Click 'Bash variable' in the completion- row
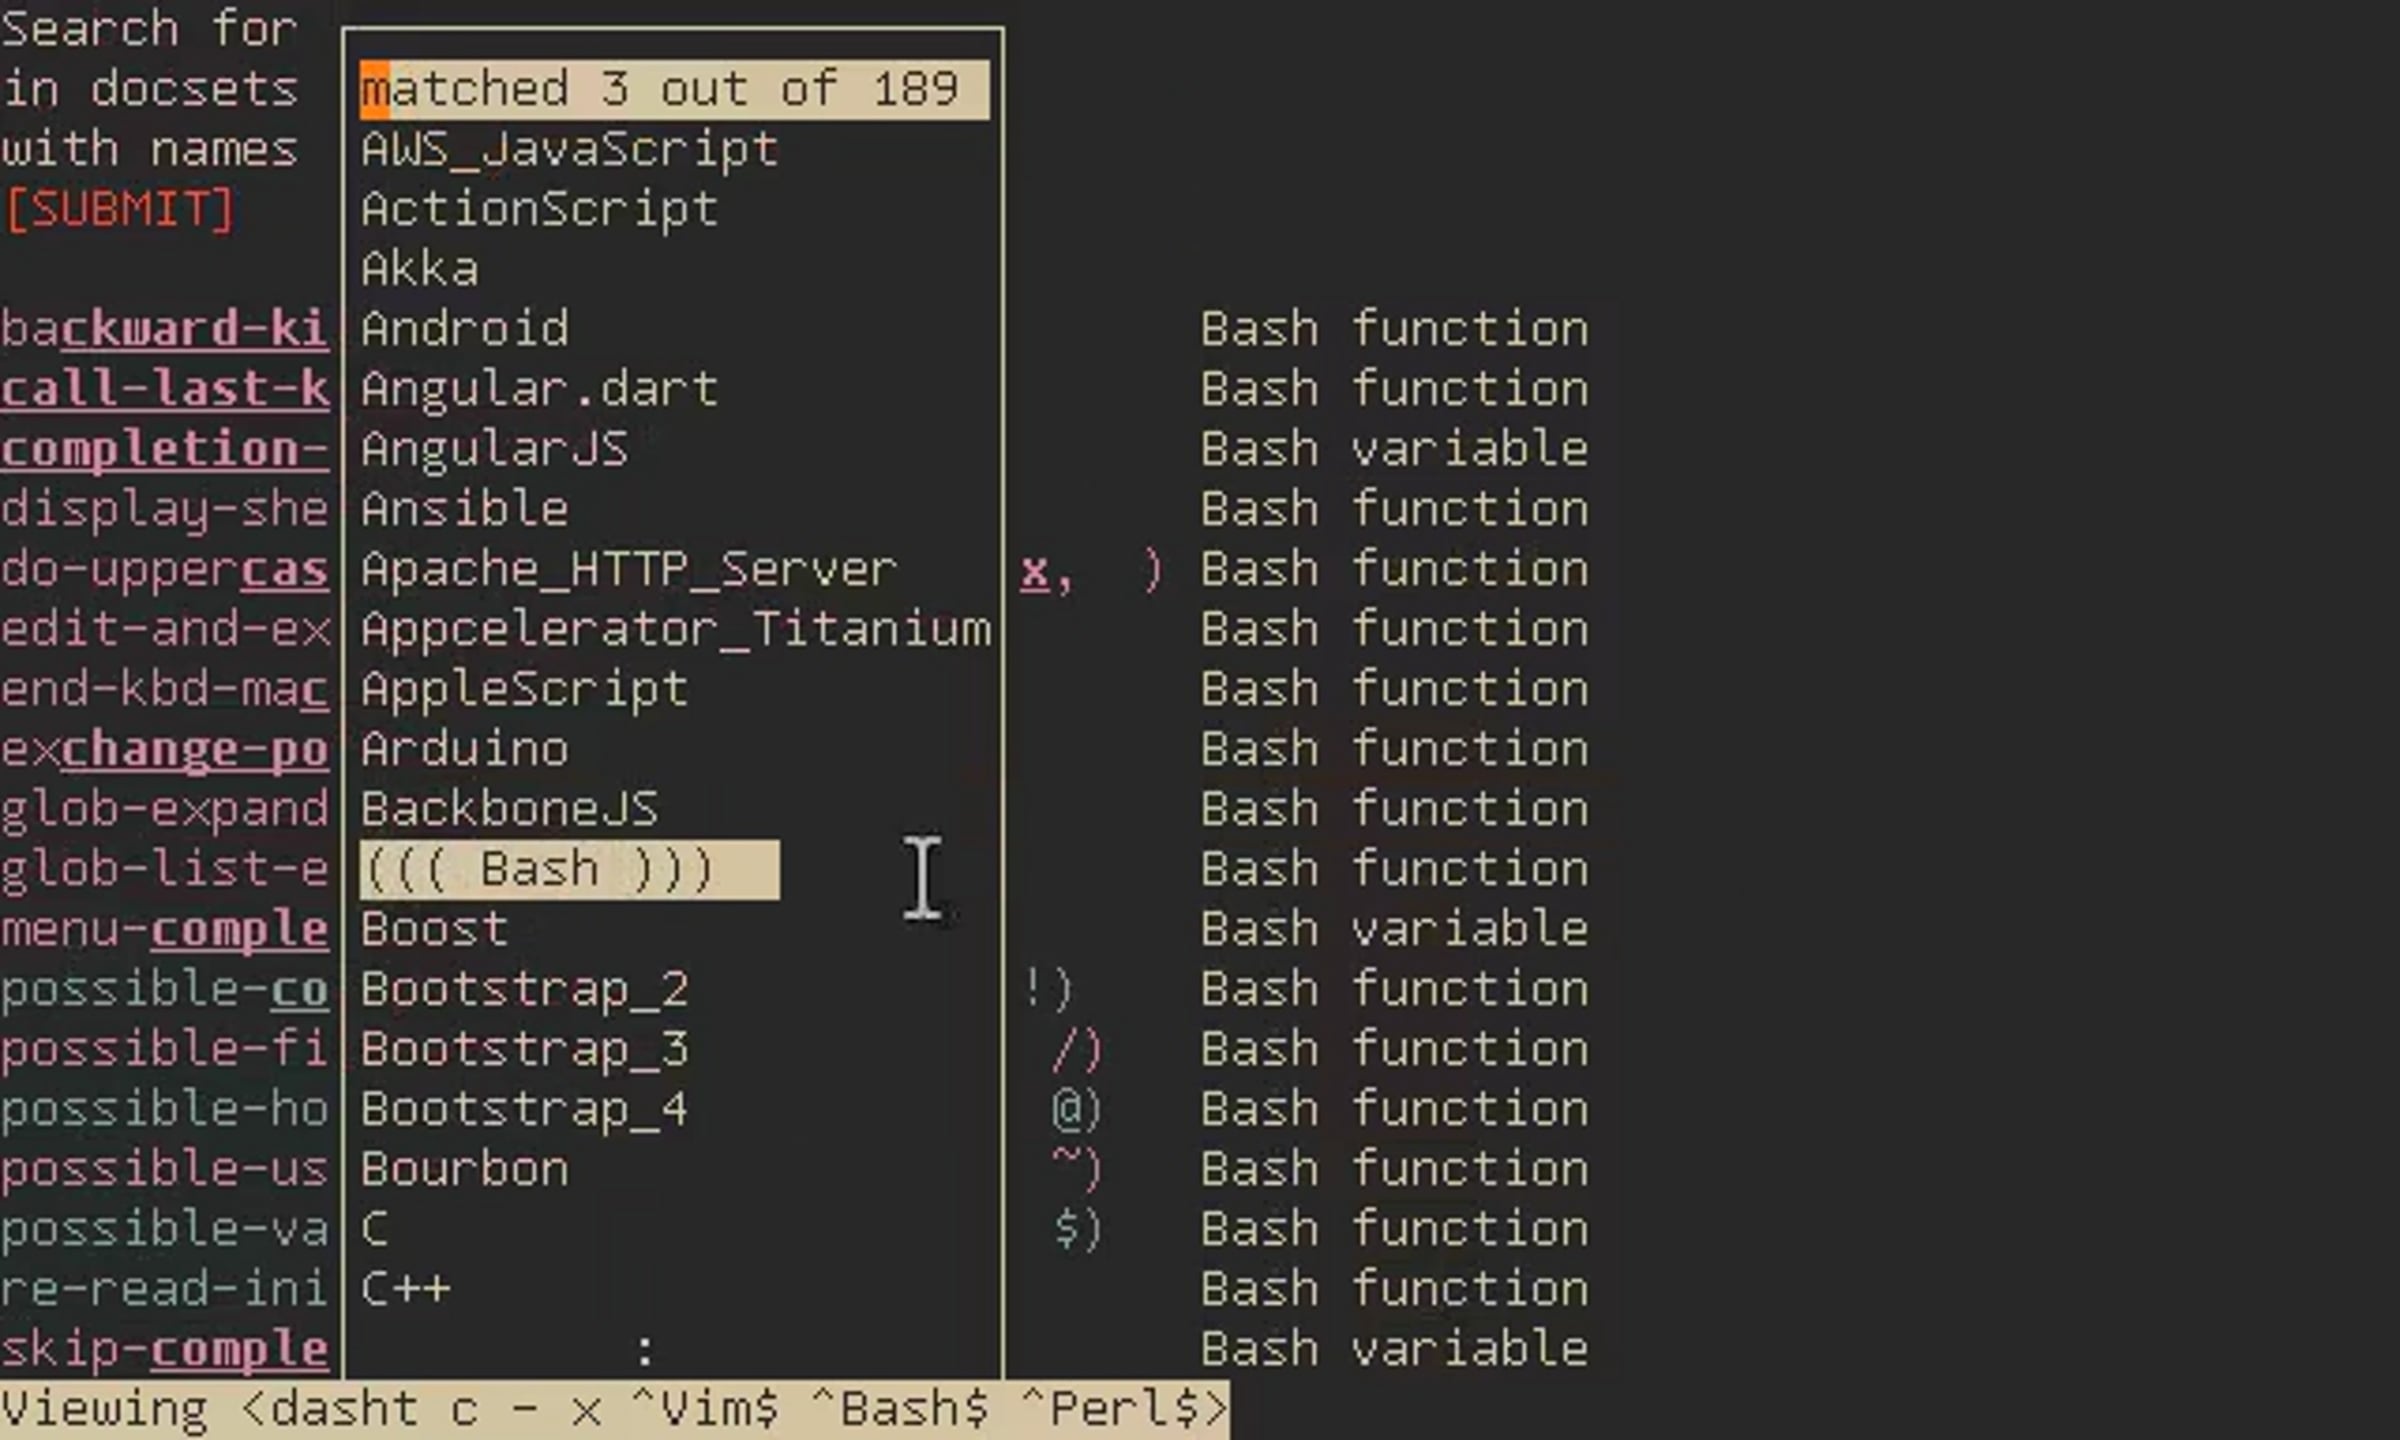This screenshot has height=1440, width=2400. (1395, 450)
